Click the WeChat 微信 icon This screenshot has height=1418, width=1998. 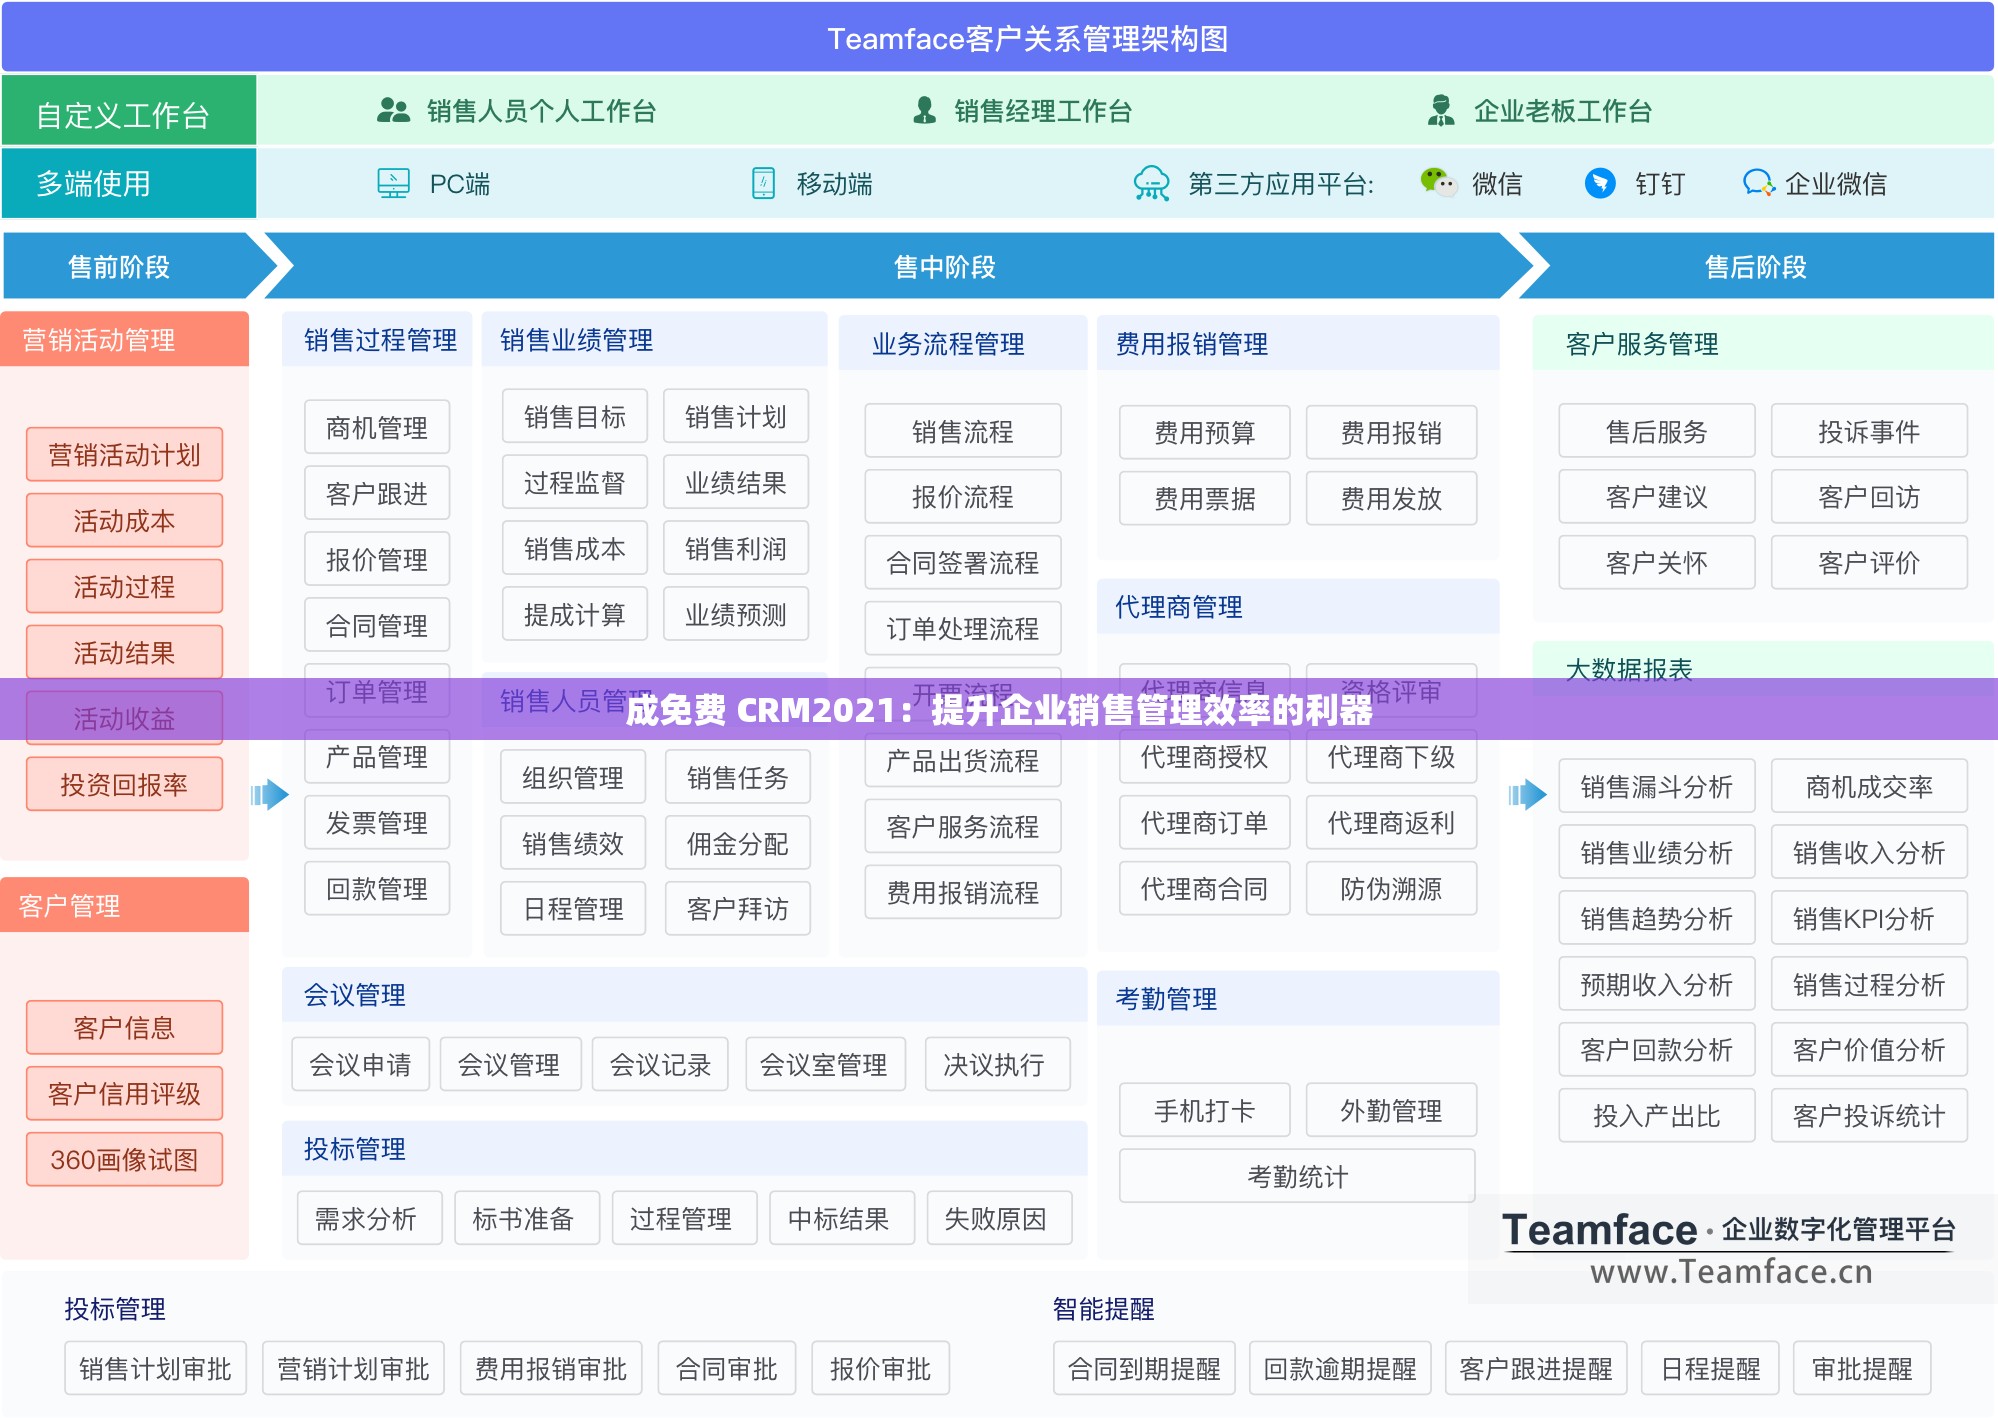1438,182
